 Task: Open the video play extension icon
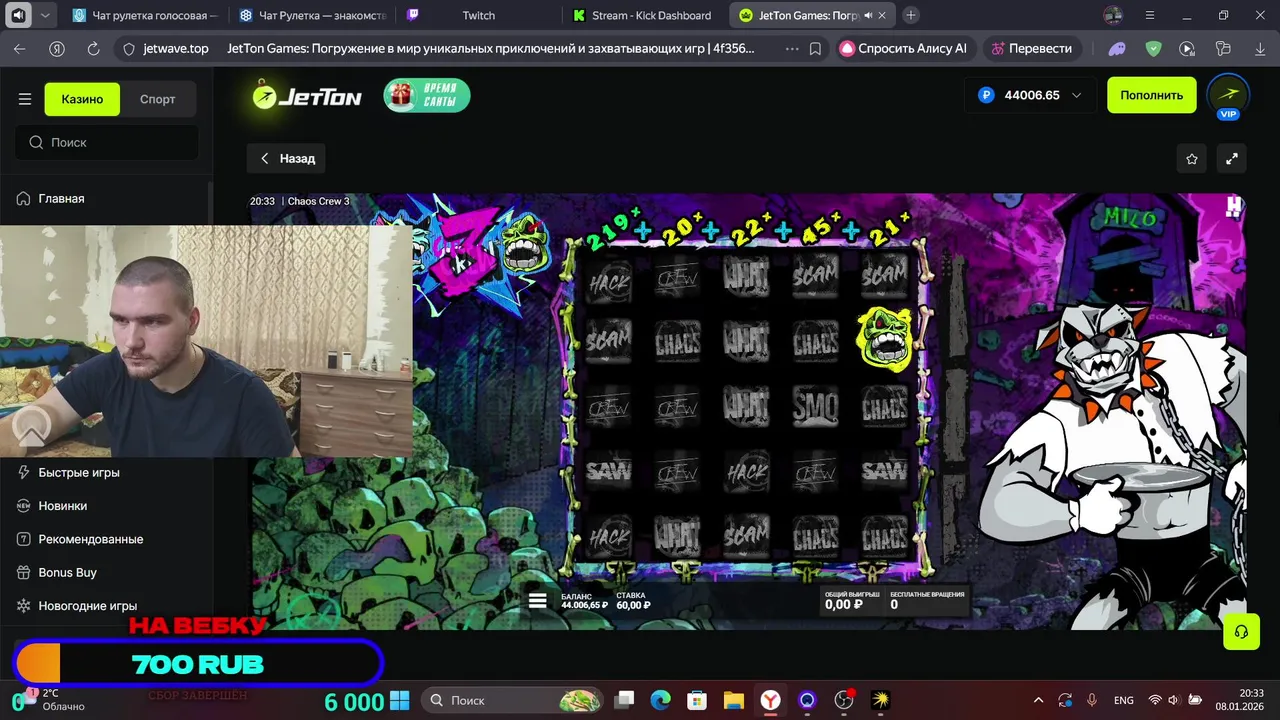(1187, 48)
